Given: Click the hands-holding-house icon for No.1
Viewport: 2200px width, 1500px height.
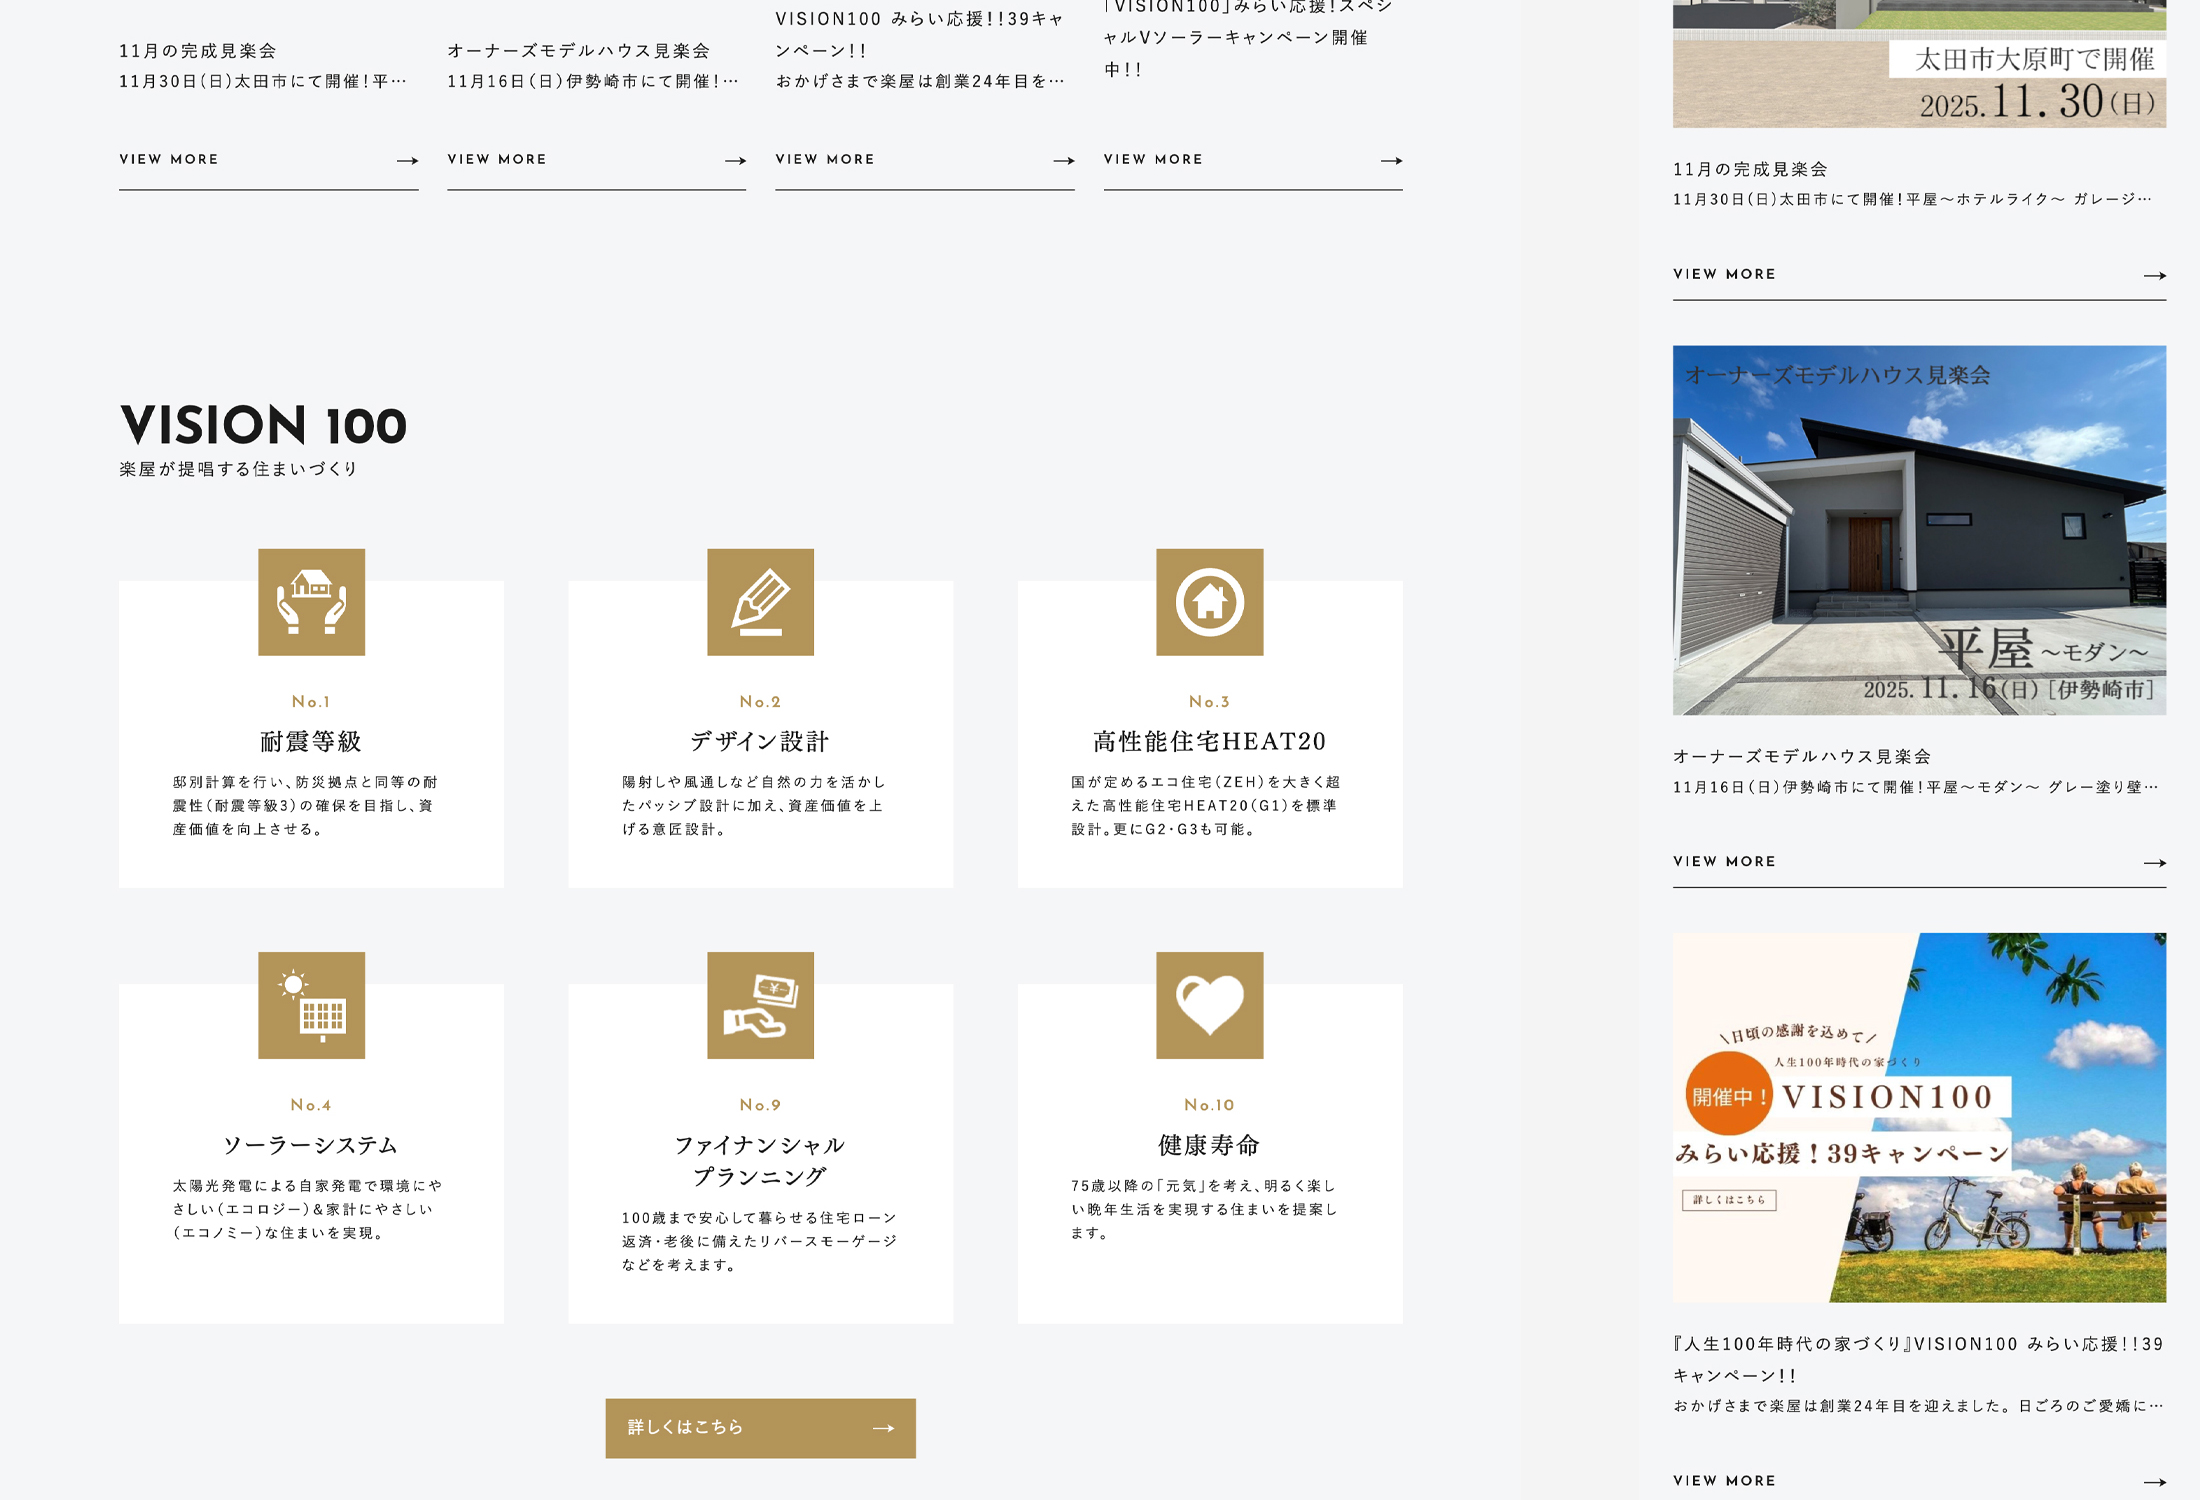Looking at the screenshot, I should [x=311, y=602].
